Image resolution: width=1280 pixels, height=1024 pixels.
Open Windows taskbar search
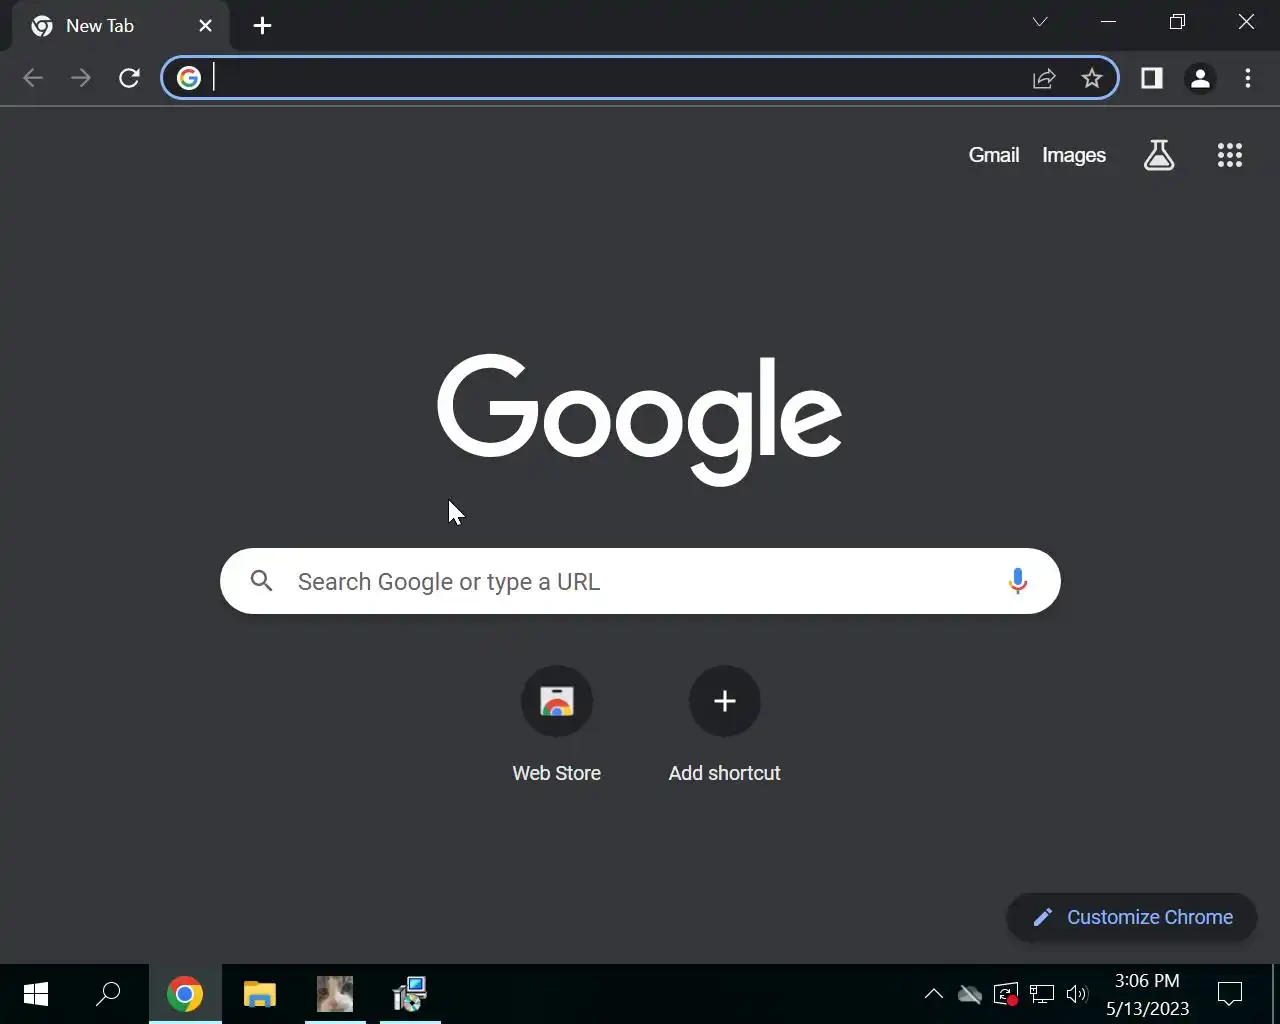[x=108, y=994]
